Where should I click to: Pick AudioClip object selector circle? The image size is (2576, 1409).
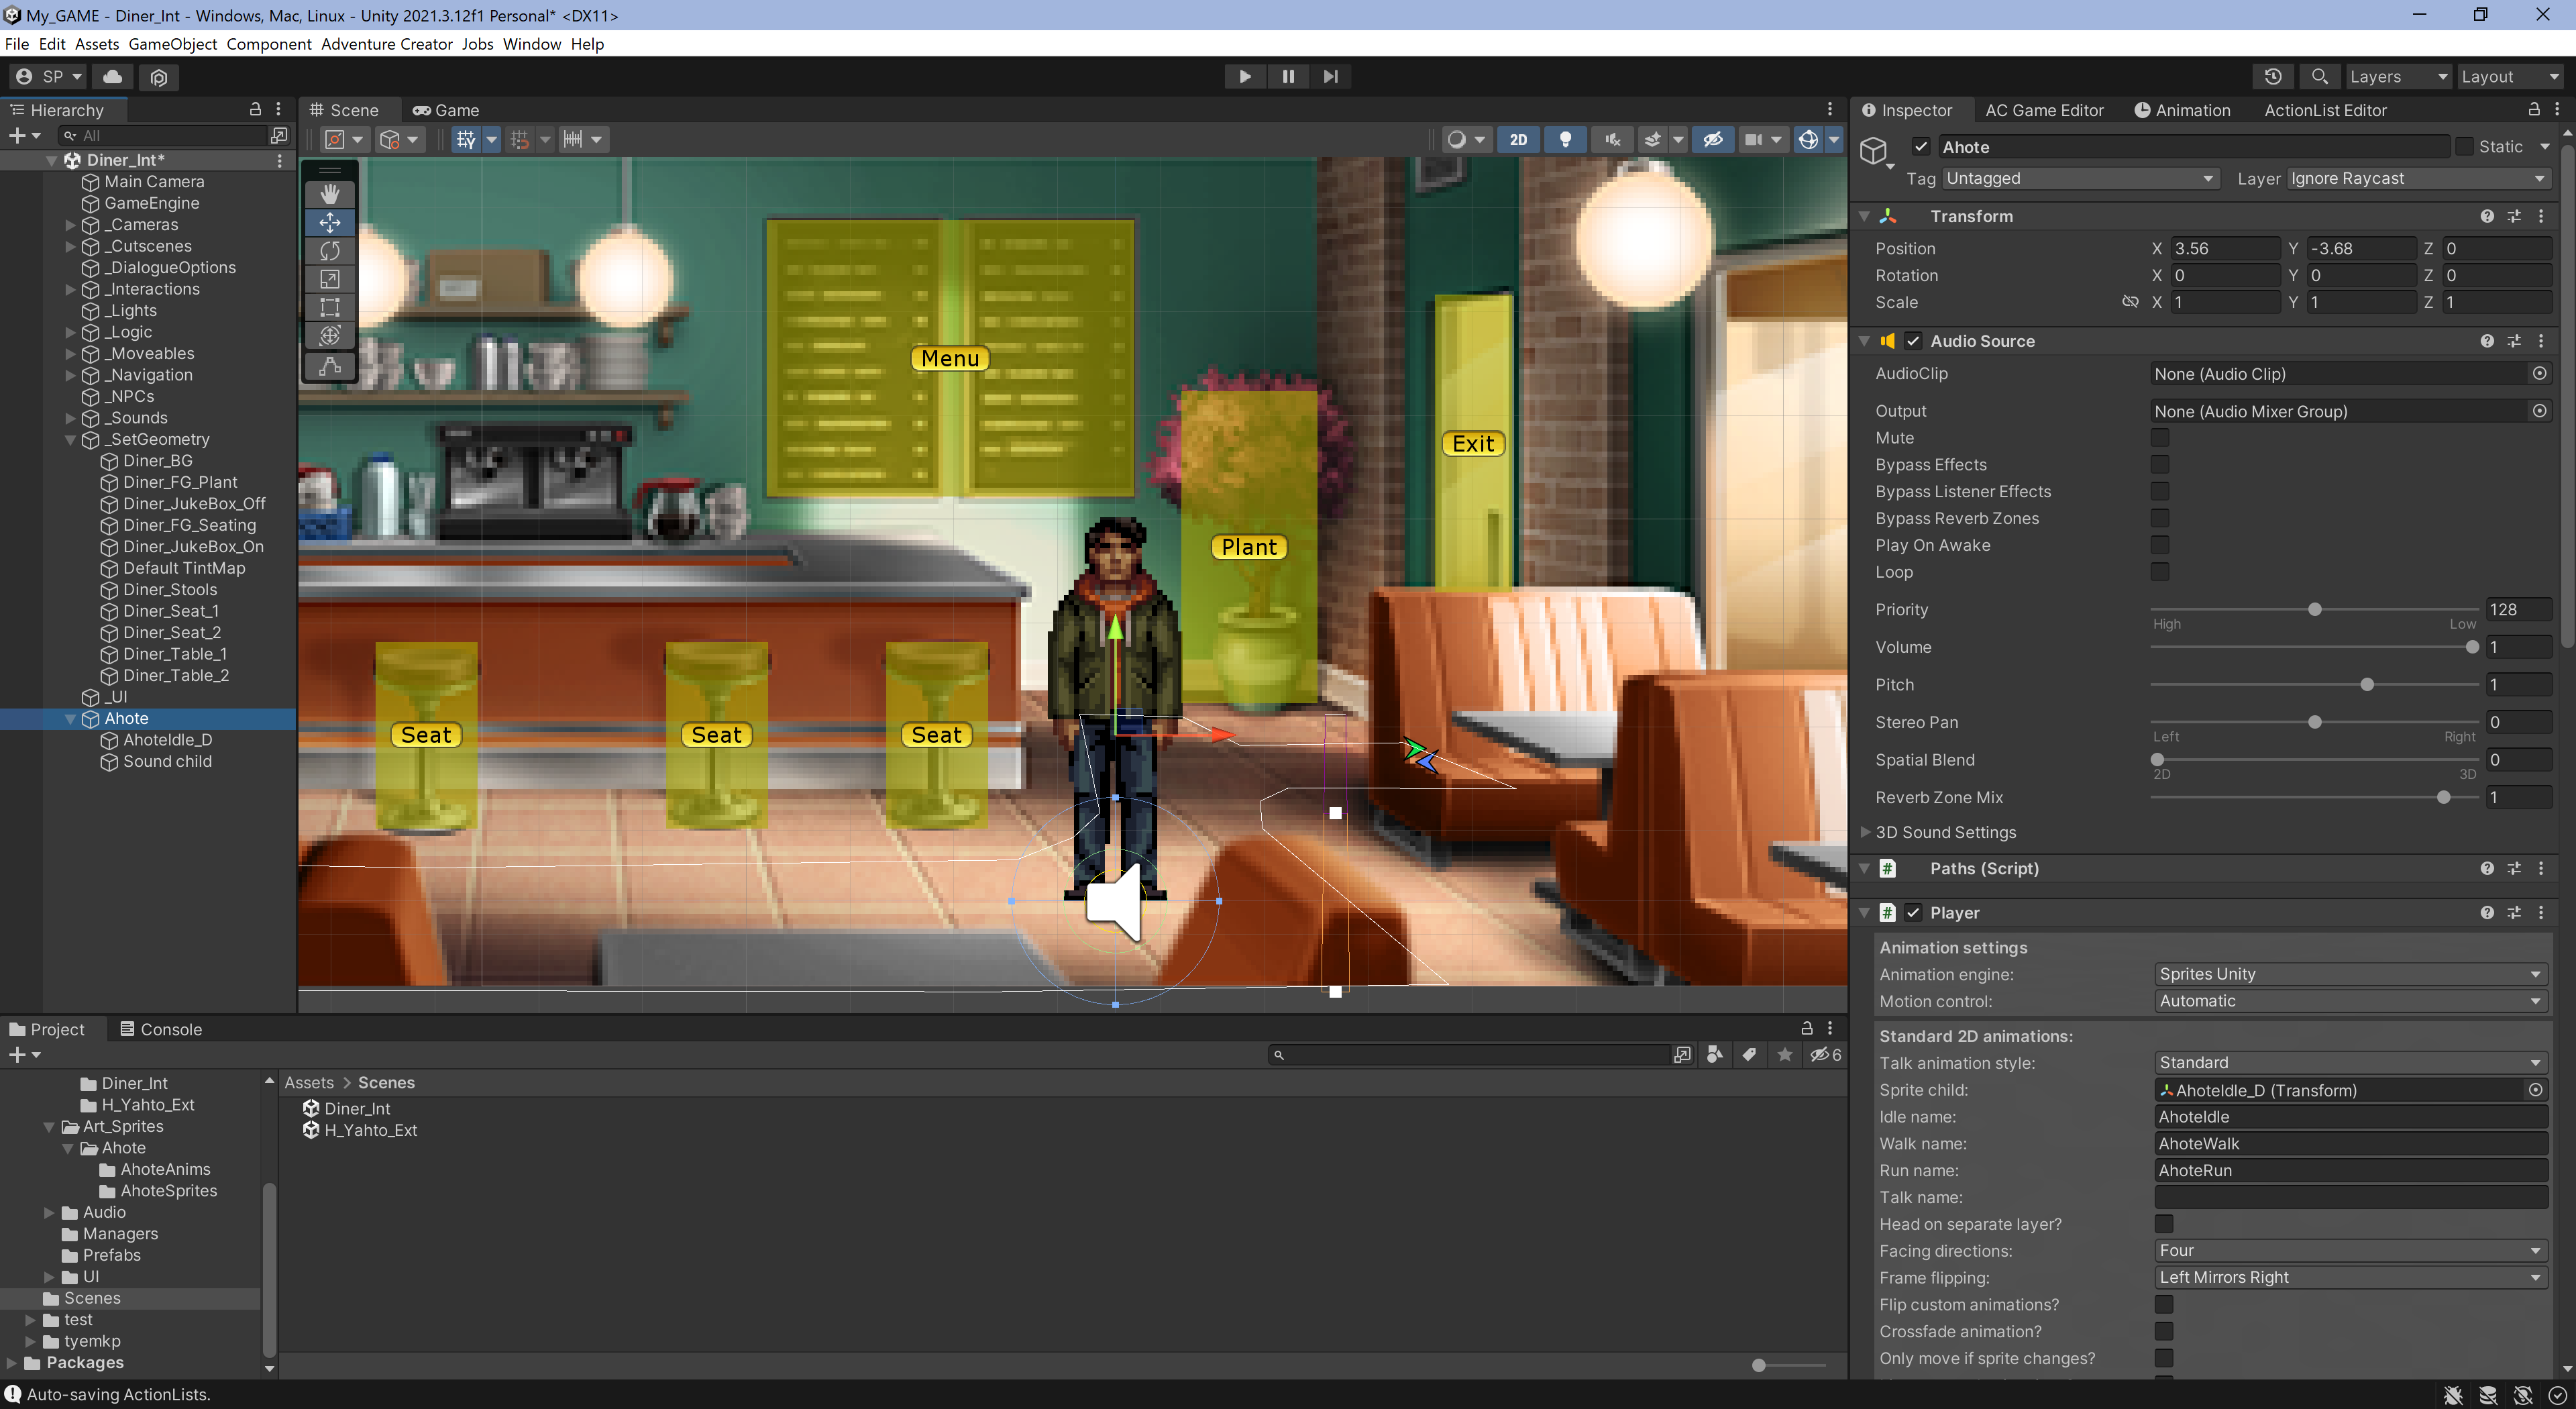[x=2539, y=373]
